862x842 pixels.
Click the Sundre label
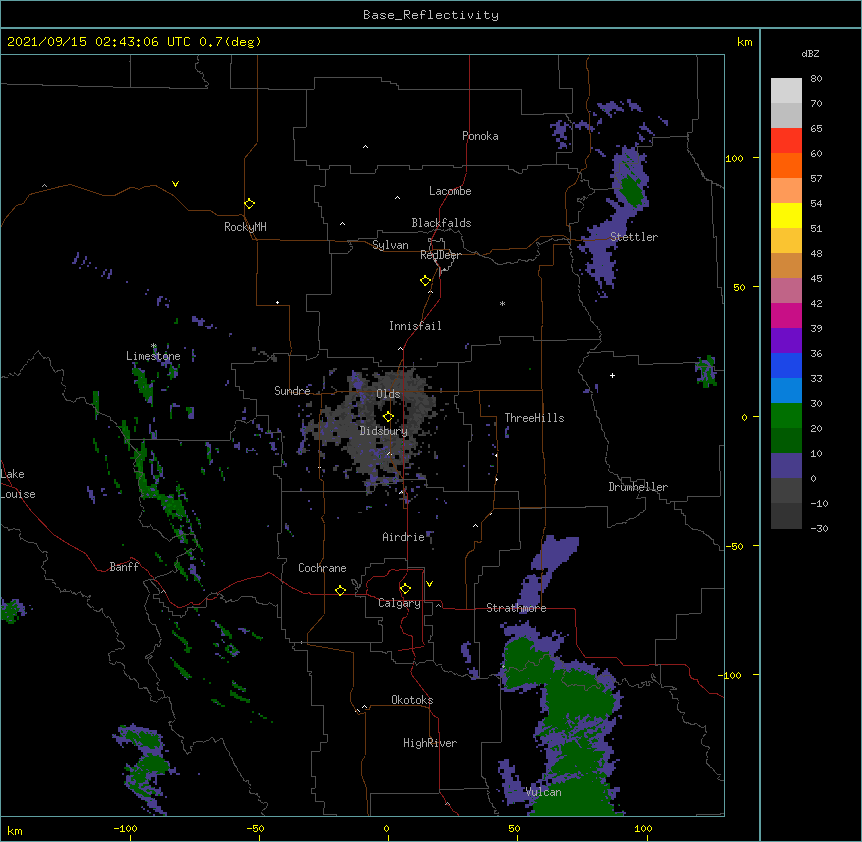[x=292, y=391]
